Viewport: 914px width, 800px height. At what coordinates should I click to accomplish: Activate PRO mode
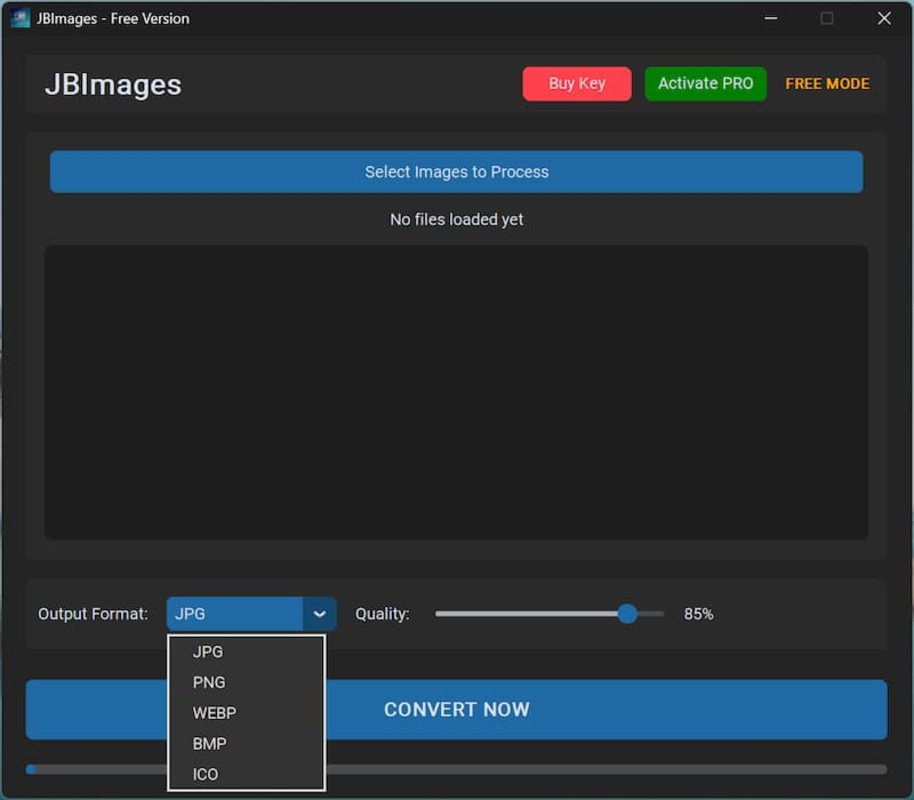pos(705,84)
